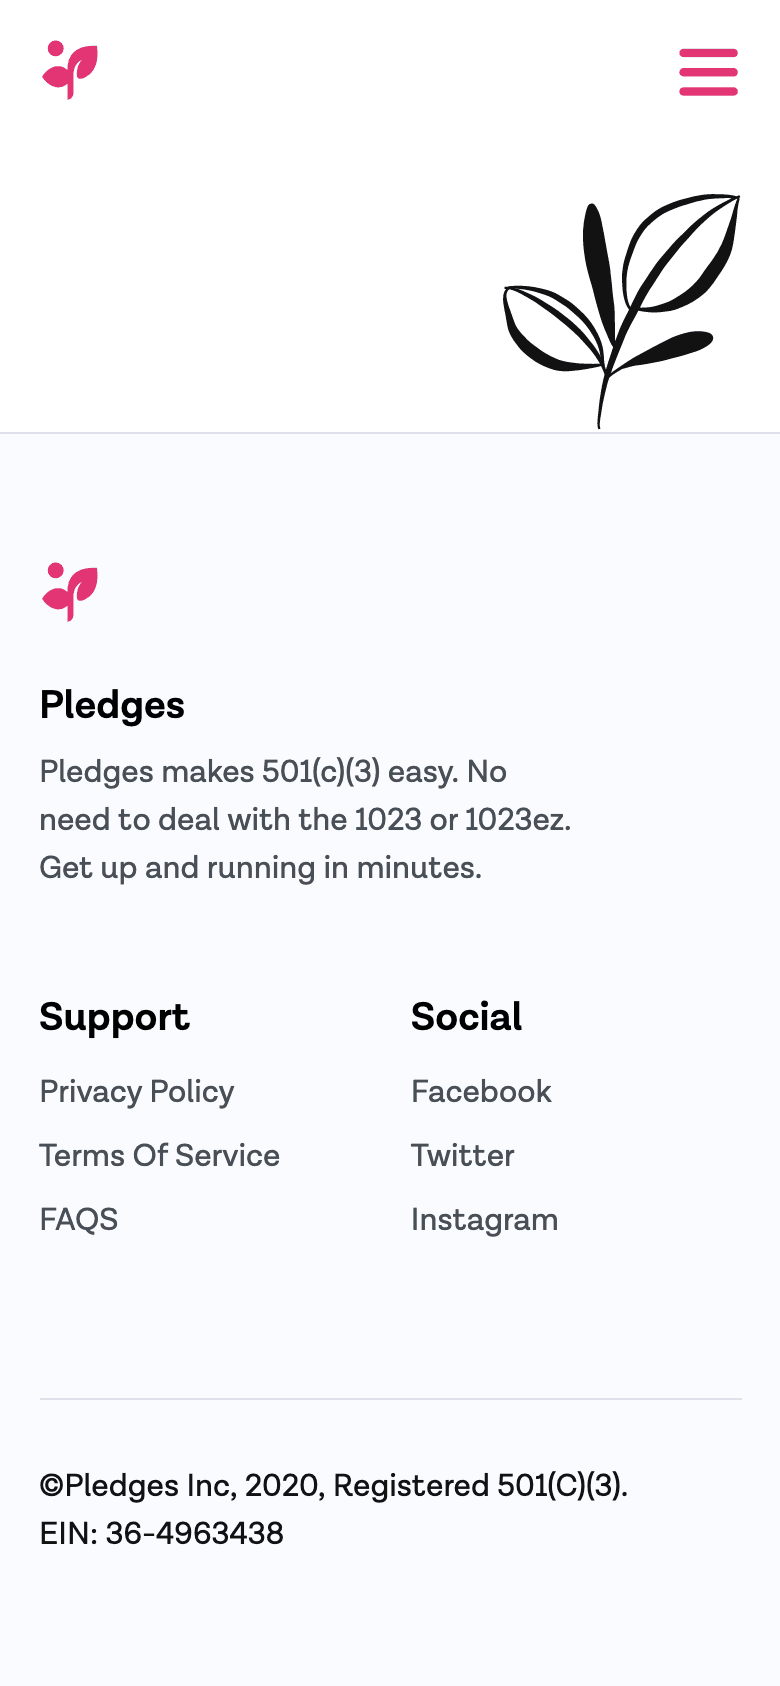Viewport: 780px width, 1686px height.
Task: Click the Social section heading
Action: click(466, 1016)
